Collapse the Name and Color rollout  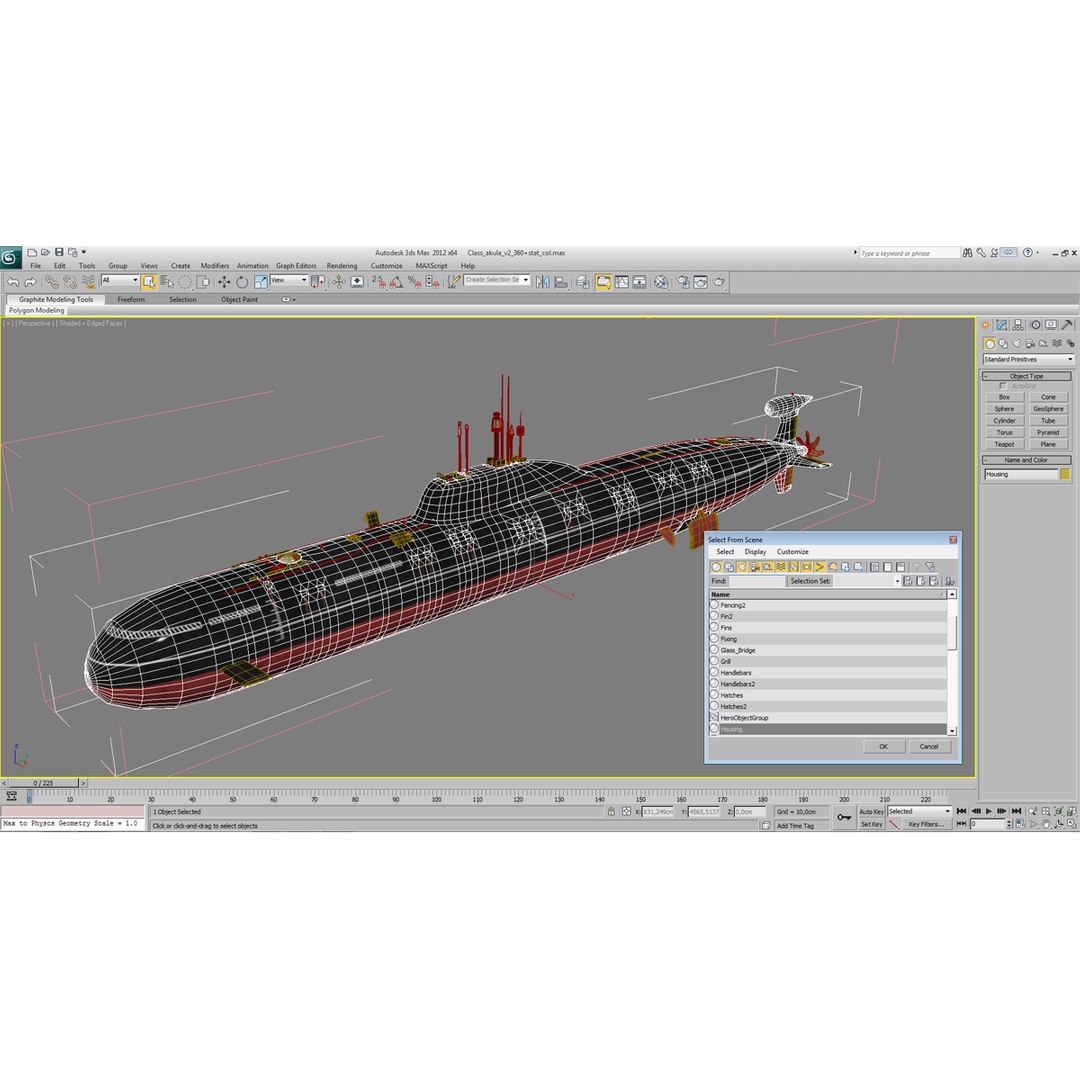click(1026, 460)
